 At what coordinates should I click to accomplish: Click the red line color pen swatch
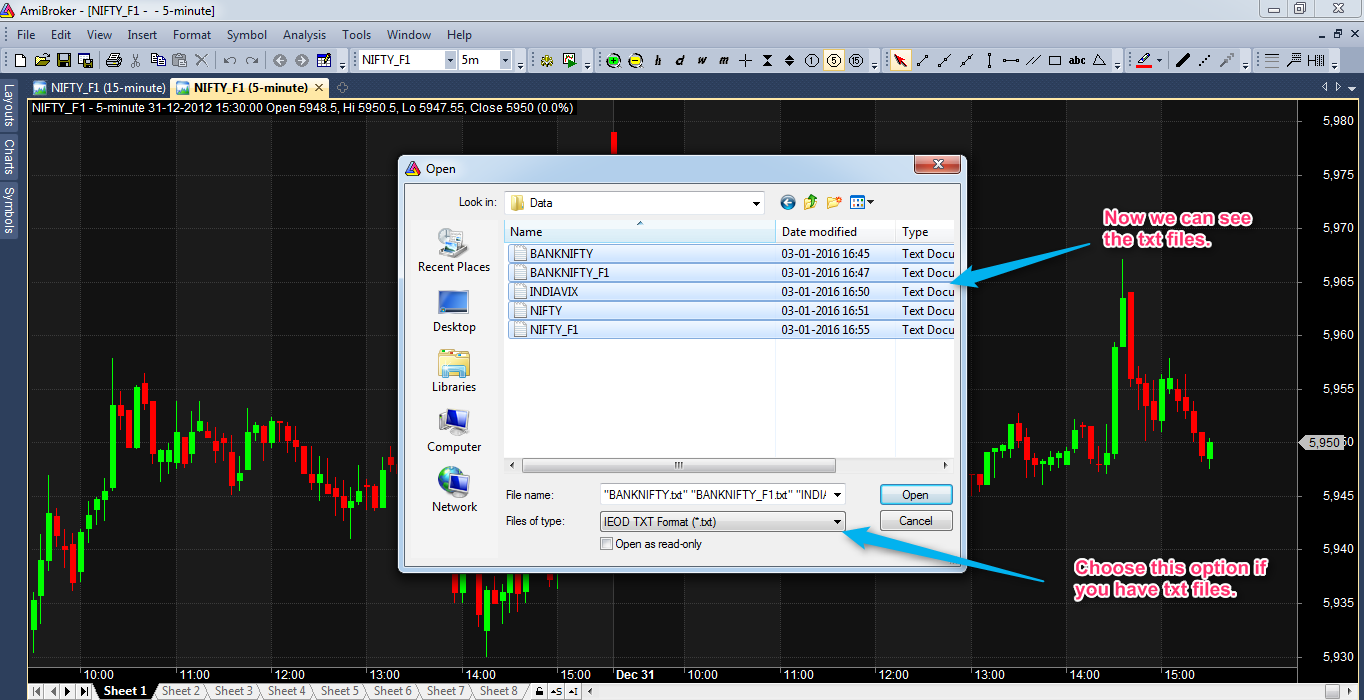click(1145, 60)
